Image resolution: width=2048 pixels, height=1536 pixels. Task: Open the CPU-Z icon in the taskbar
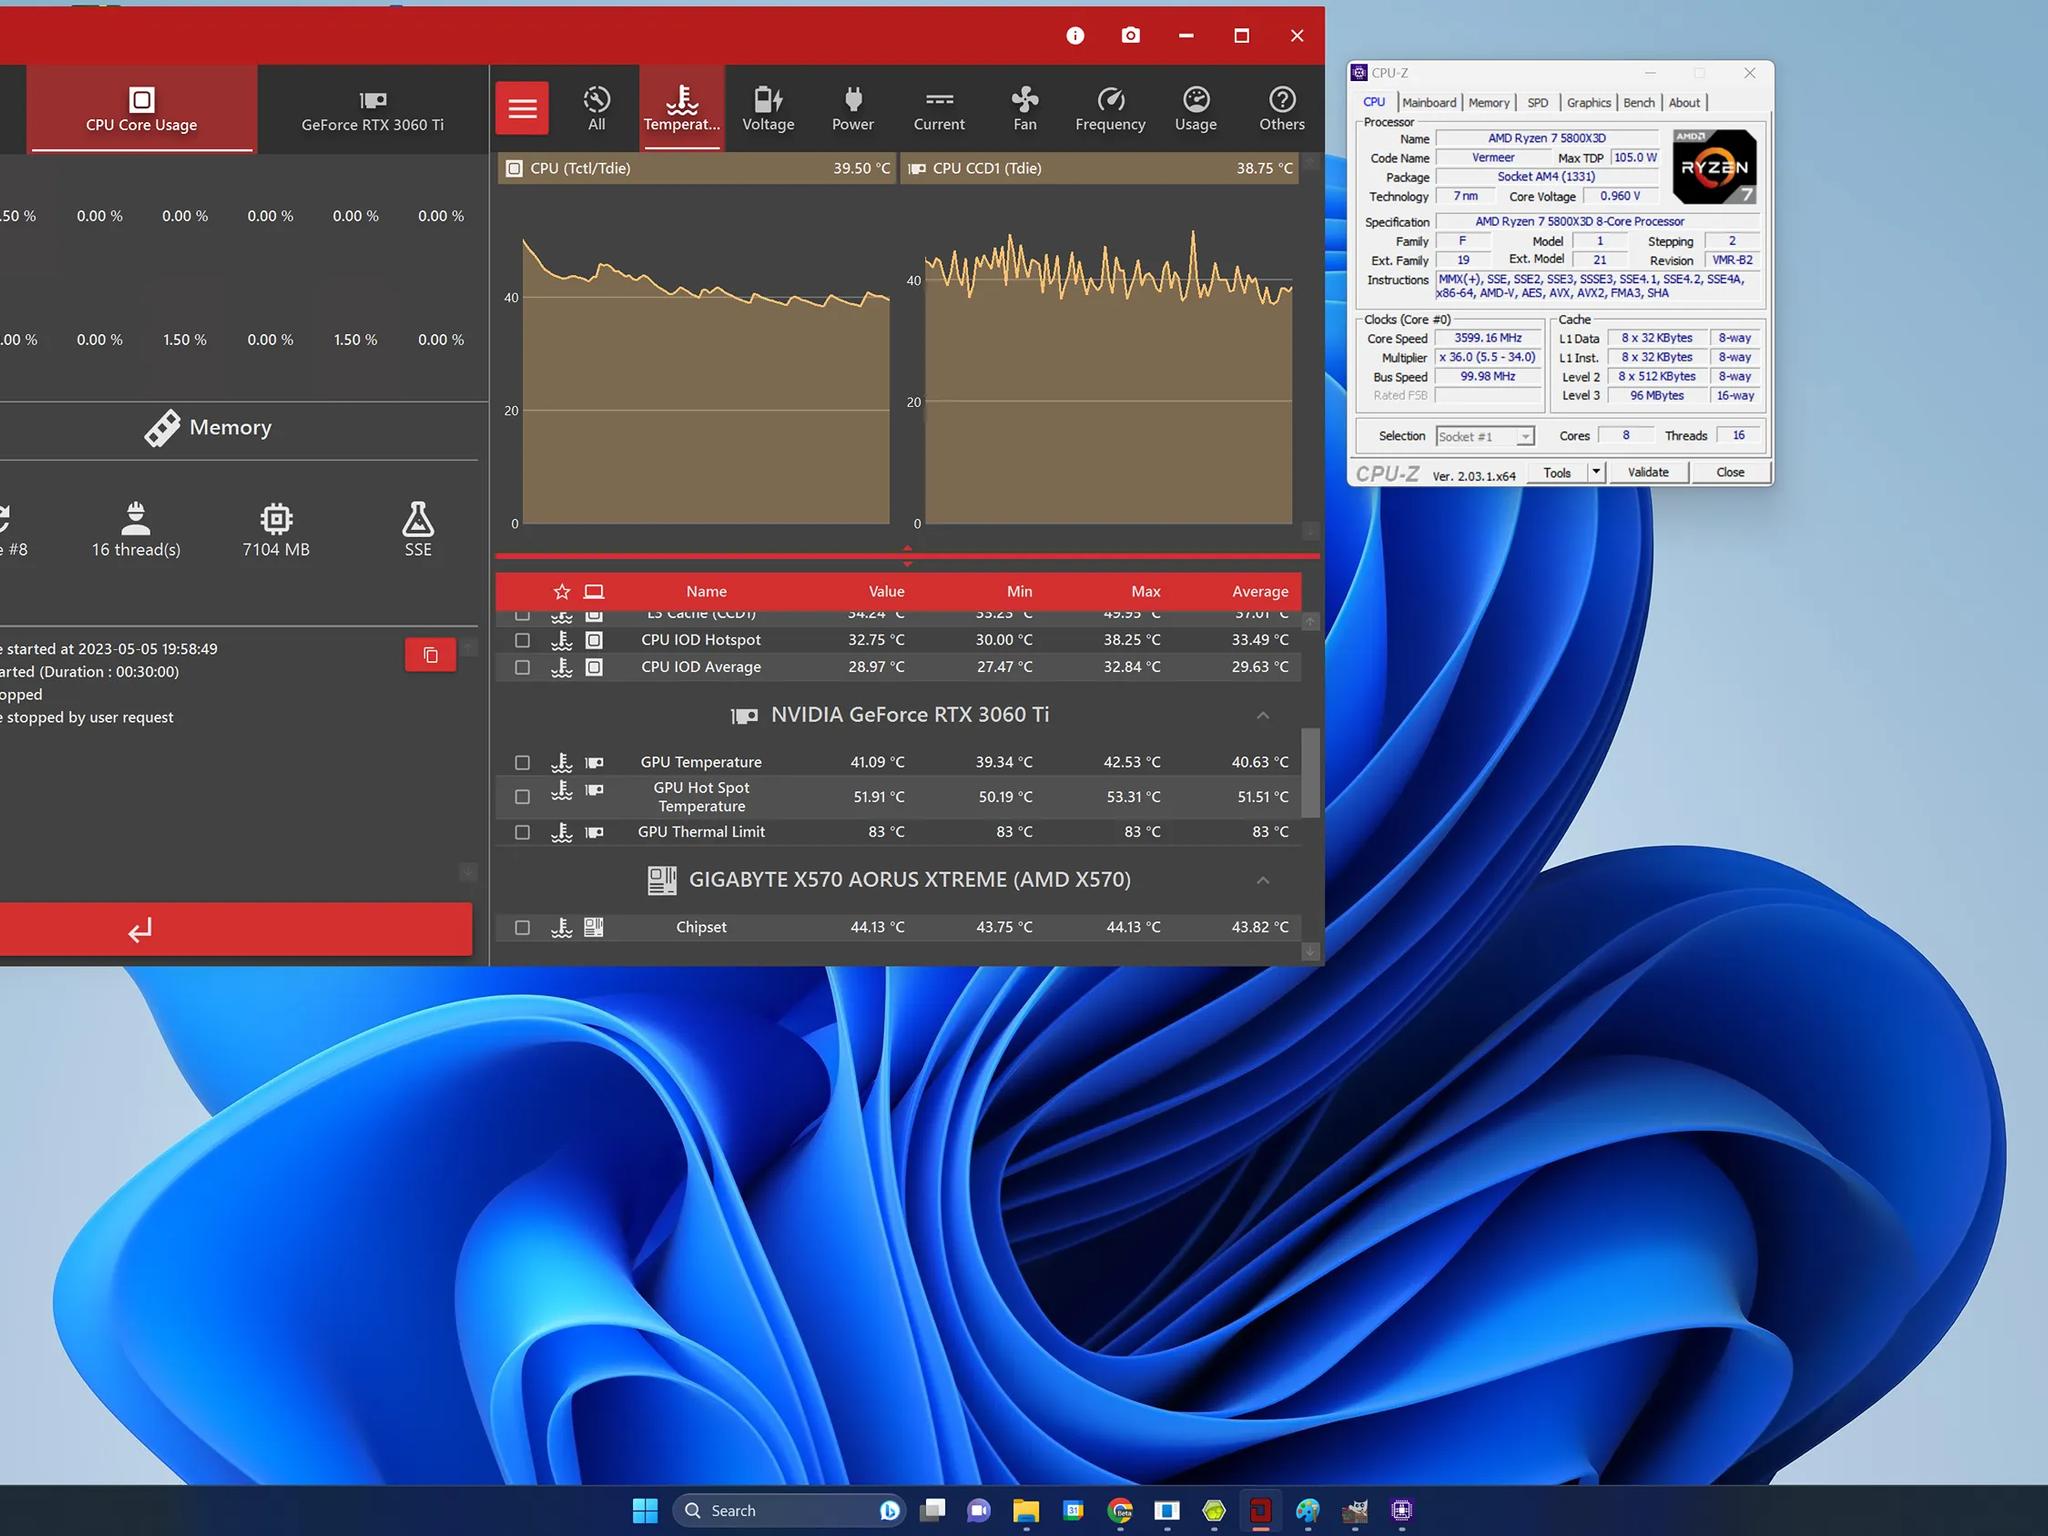click(x=1402, y=1510)
